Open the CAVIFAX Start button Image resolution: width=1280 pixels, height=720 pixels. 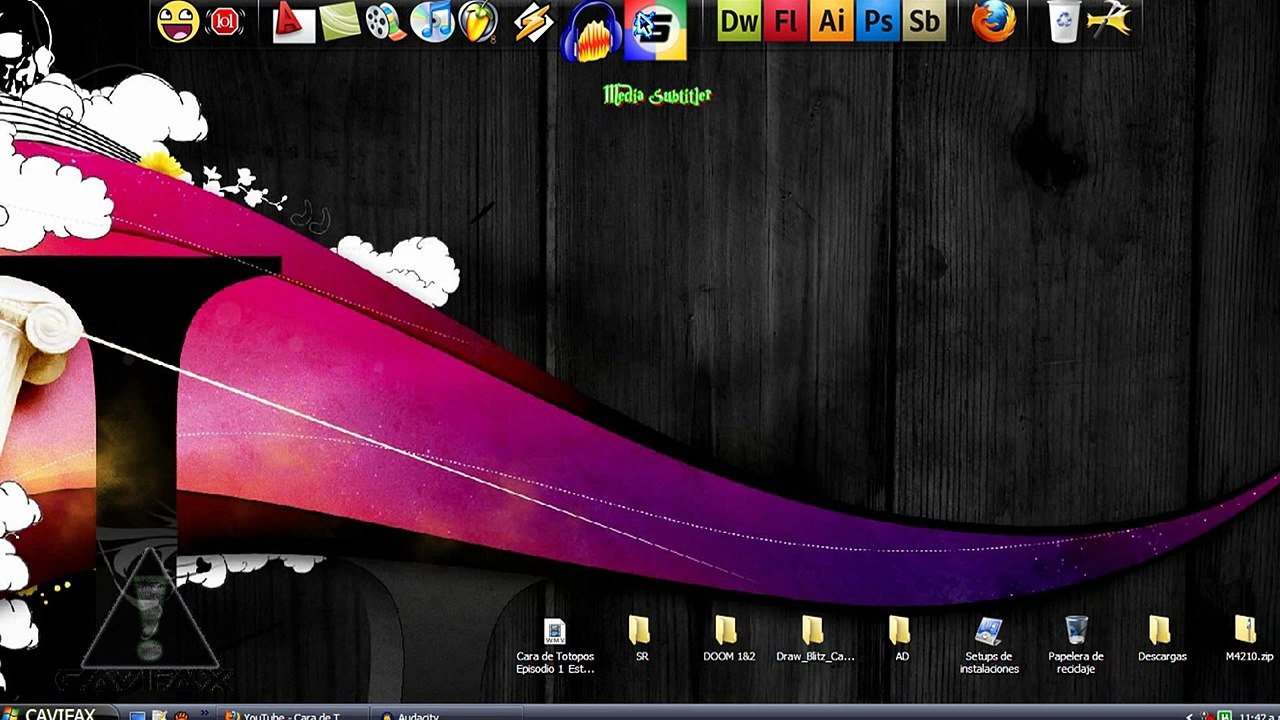pyautogui.click(x=58, y=713)
